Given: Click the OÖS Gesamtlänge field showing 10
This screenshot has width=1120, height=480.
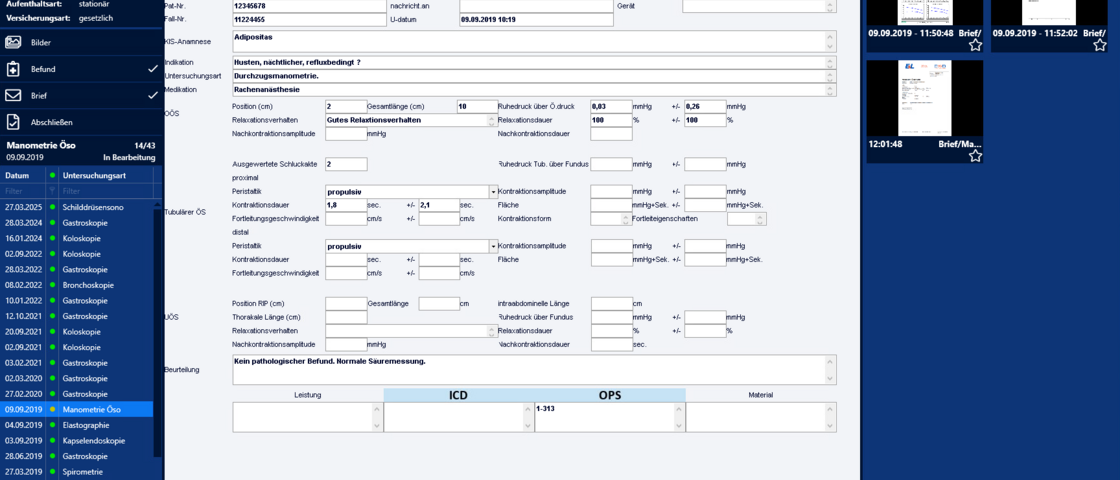Looking at the screenshot, I should [x=477, y=106].
